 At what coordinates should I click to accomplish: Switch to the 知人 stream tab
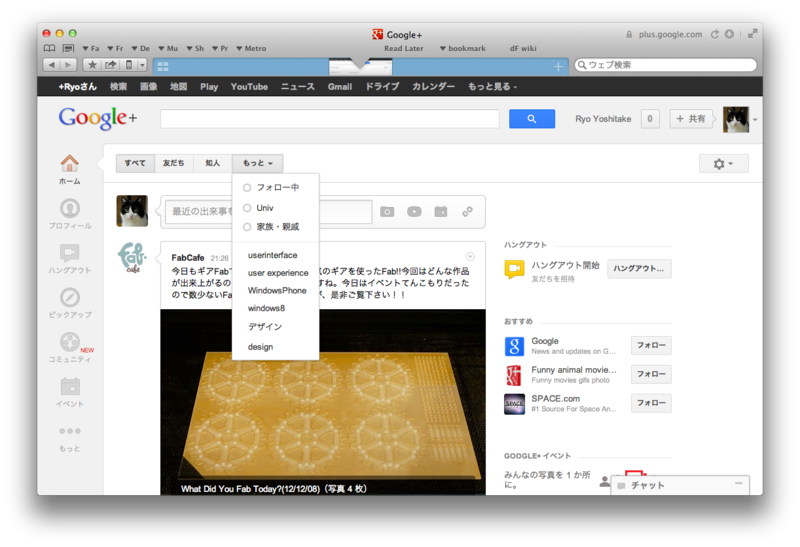(x=212, y=163)
